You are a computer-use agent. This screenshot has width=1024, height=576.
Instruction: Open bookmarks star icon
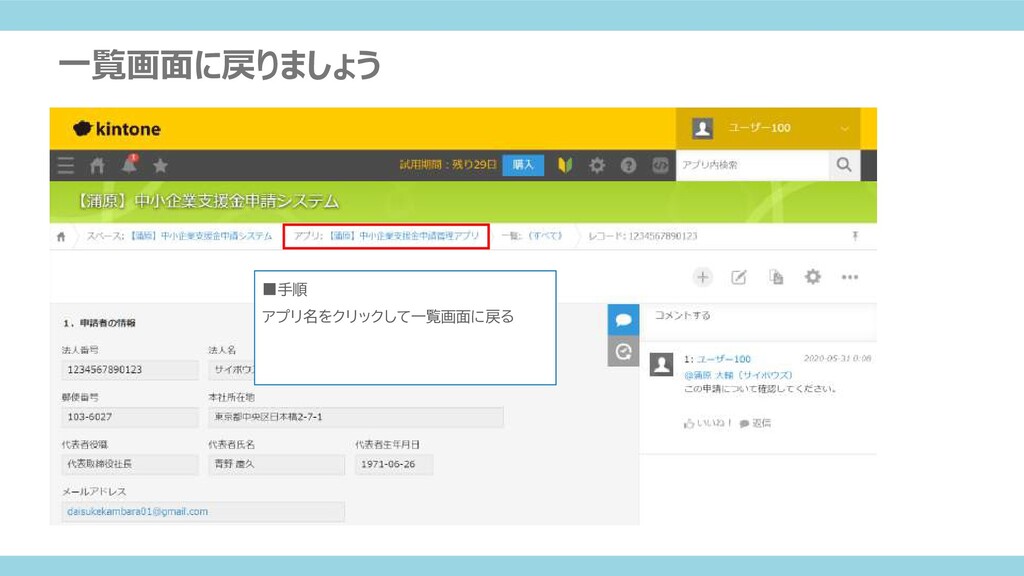[161, 166]
